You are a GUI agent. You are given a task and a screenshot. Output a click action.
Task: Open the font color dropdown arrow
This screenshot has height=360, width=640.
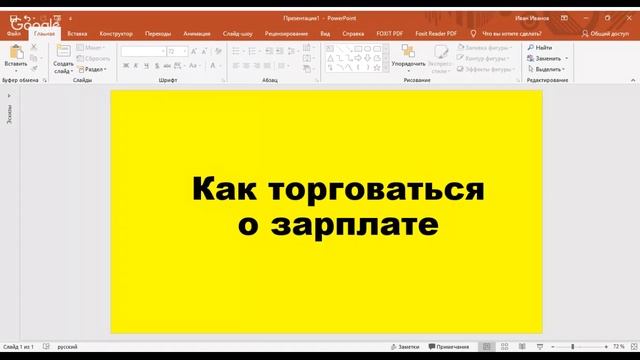pos(220,66)
